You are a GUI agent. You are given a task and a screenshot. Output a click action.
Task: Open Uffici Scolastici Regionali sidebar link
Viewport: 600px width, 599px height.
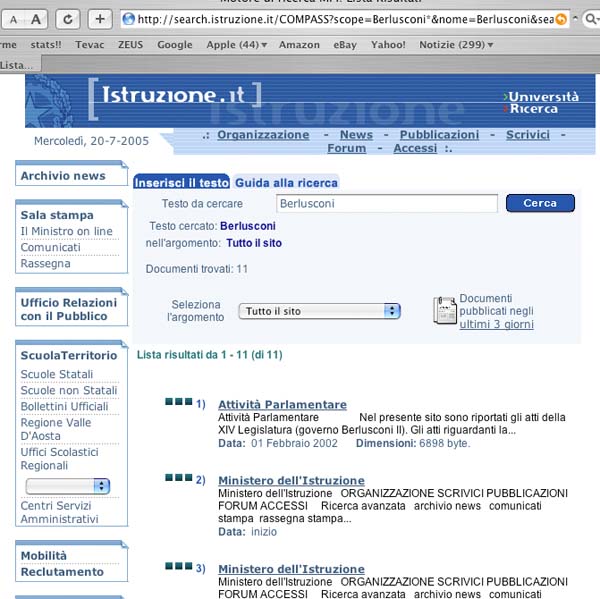pyautogui.click(x=59, y=459)
